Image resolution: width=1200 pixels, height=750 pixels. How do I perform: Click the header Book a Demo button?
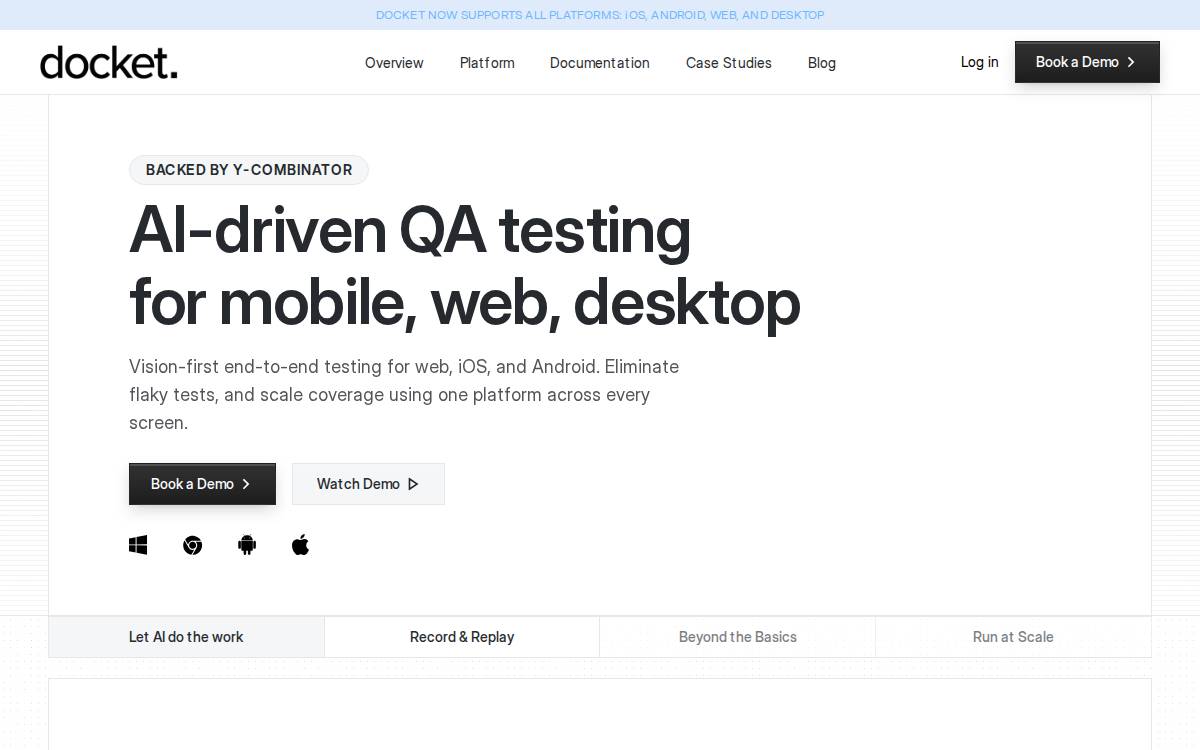[x=1087, y=62]
